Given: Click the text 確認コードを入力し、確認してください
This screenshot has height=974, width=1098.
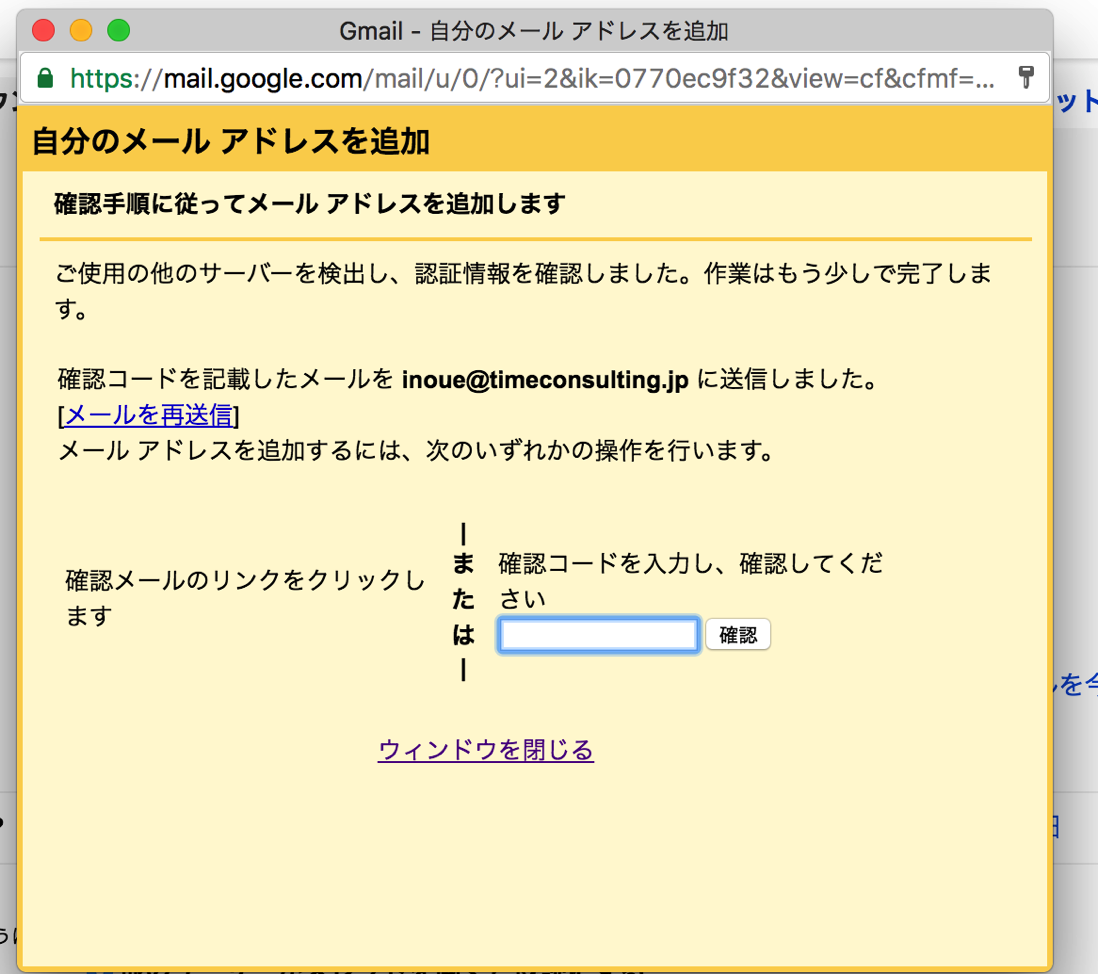Looking at the screenshot, I should [x=690, y=580].
